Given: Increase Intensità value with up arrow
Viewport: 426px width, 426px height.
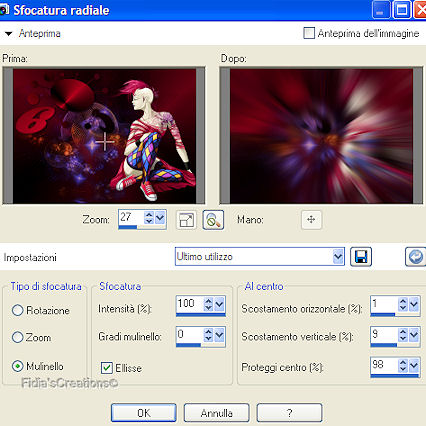Looking at the screenshot, I should point(209,300).
